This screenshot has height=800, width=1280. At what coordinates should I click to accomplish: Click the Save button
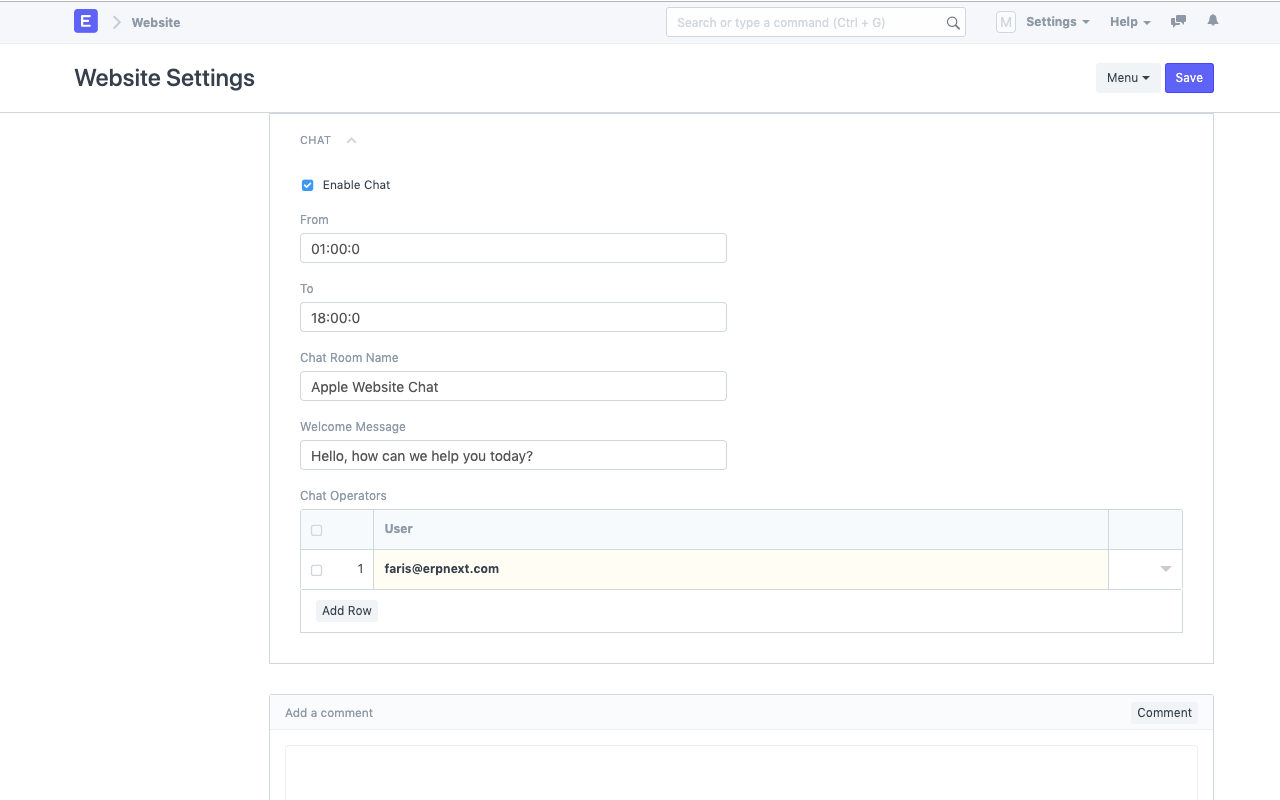coord(1189,77)
